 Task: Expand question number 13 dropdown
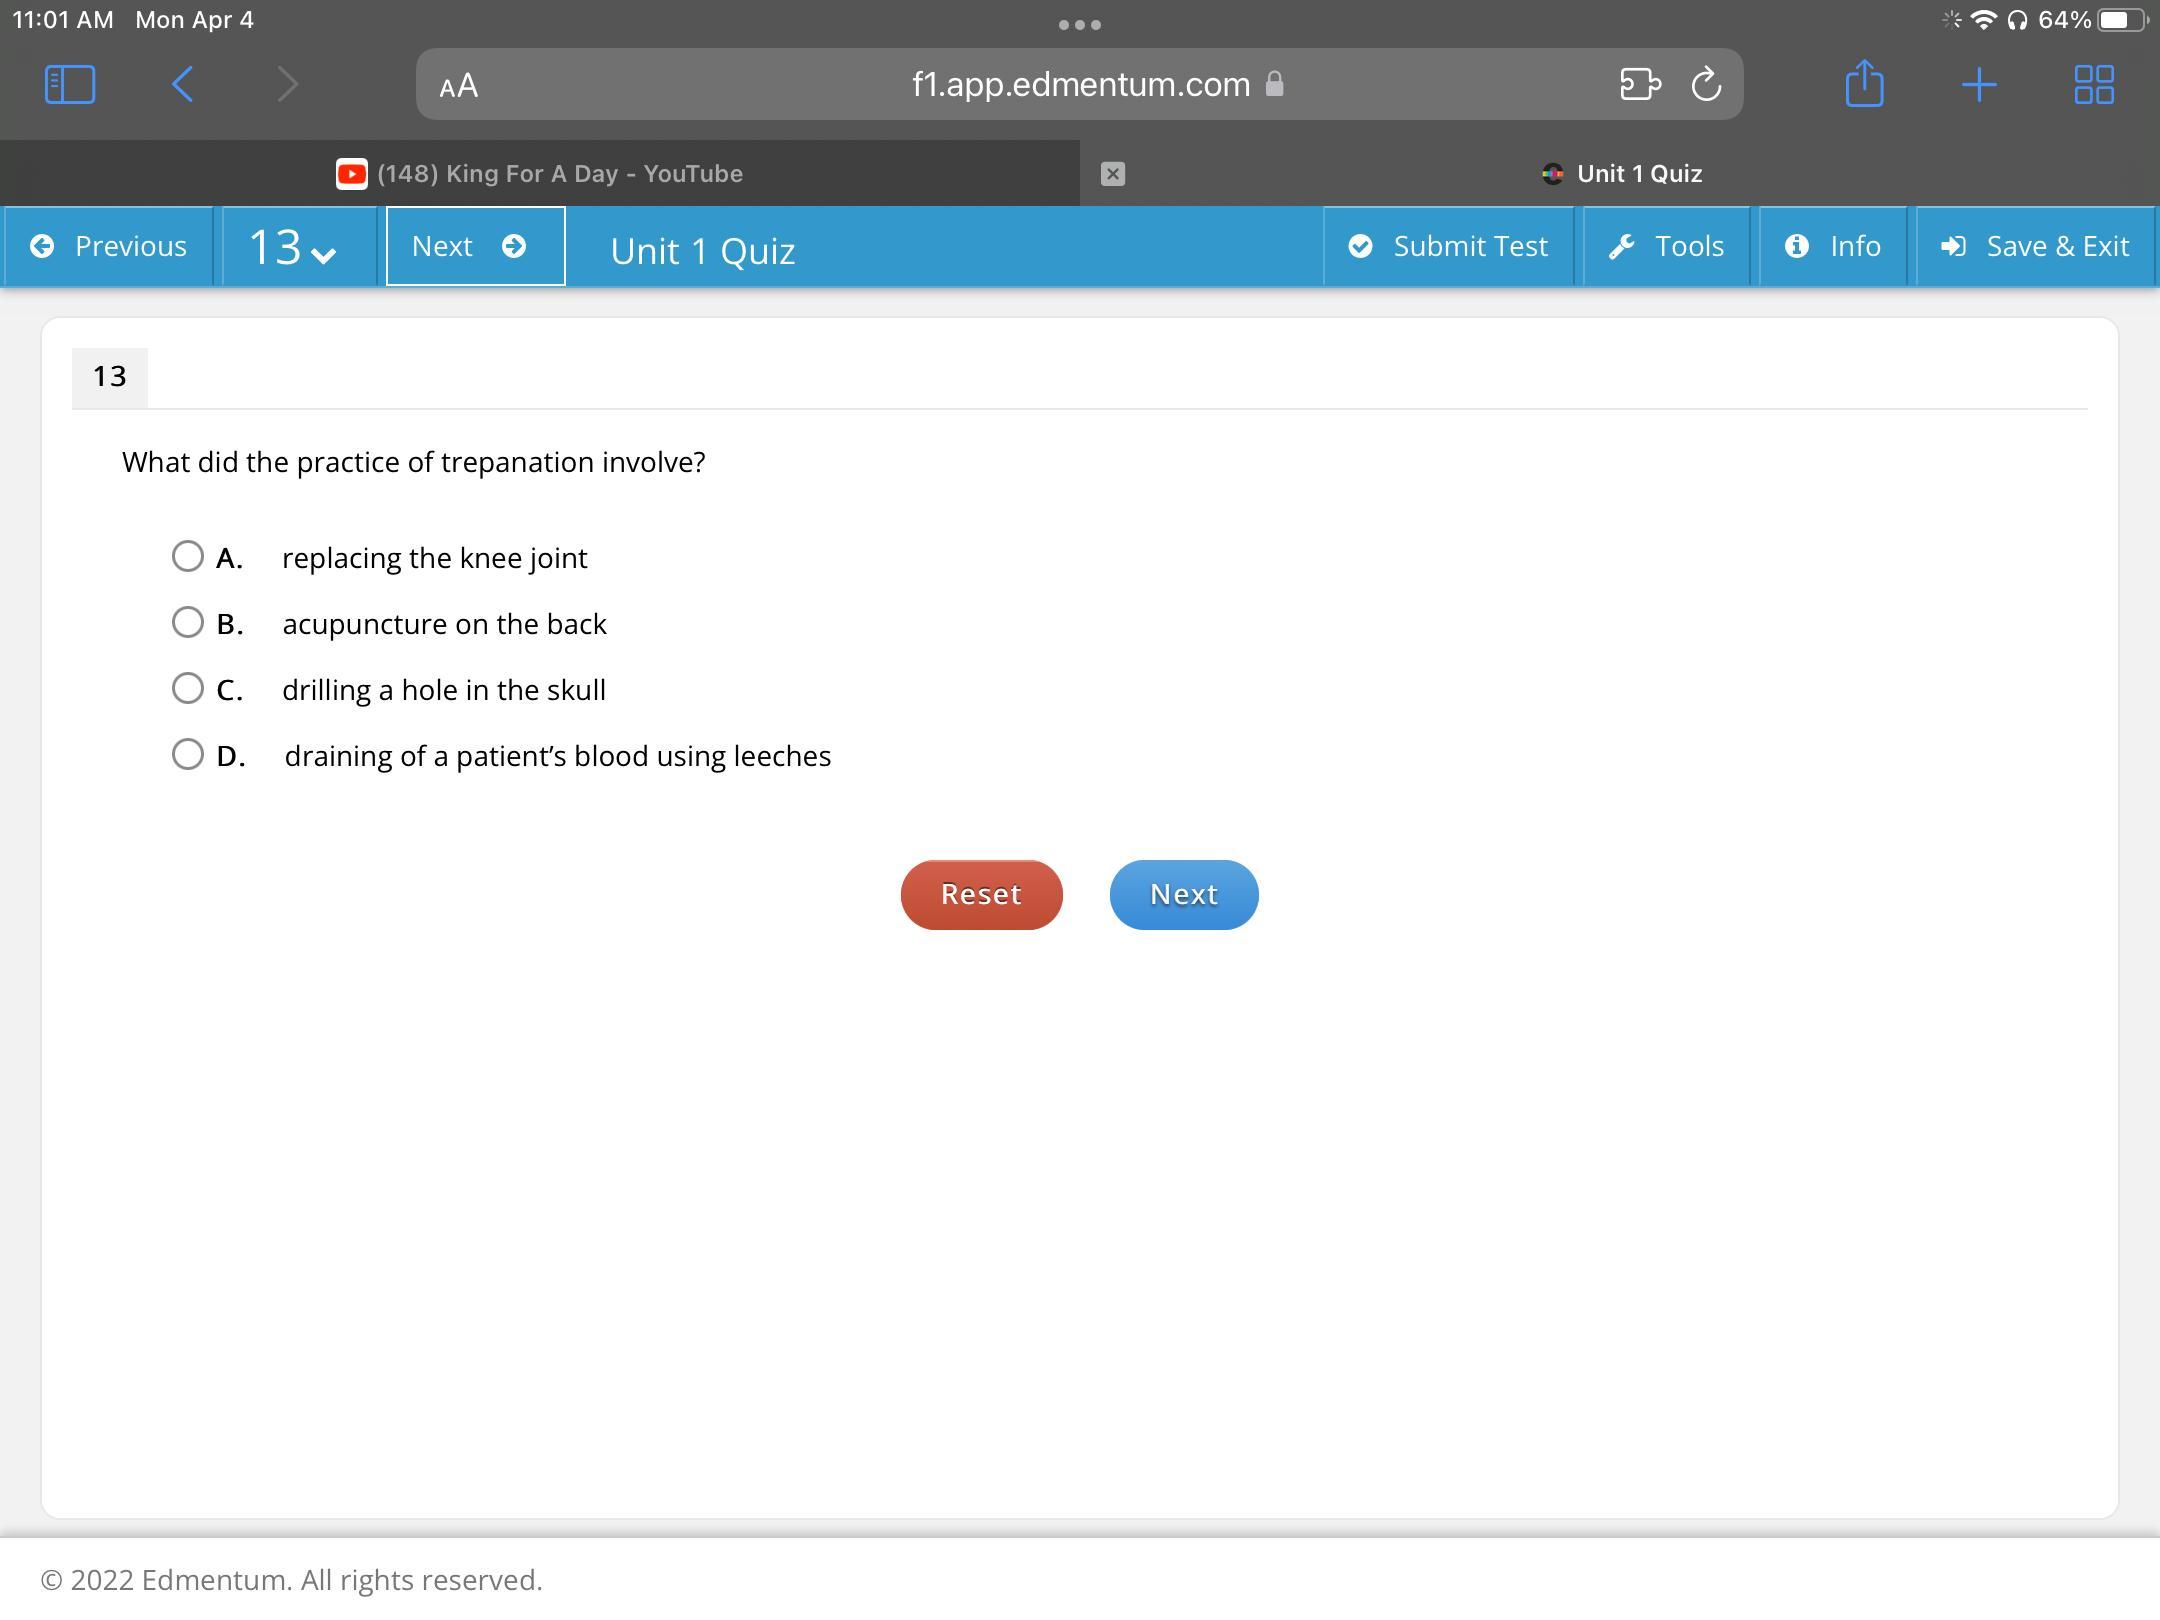pyautogui.click(x=292, y=247)
